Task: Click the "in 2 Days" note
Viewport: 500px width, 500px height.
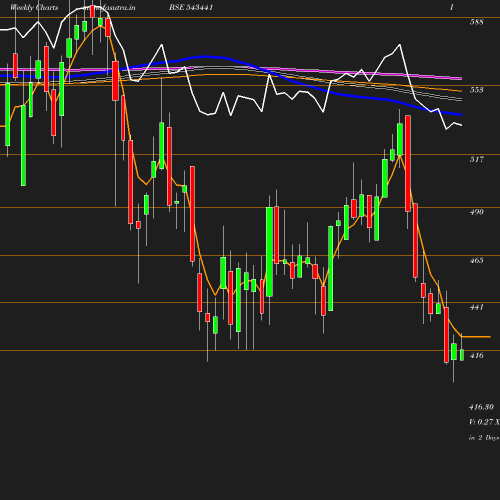Action: (484, 438)
